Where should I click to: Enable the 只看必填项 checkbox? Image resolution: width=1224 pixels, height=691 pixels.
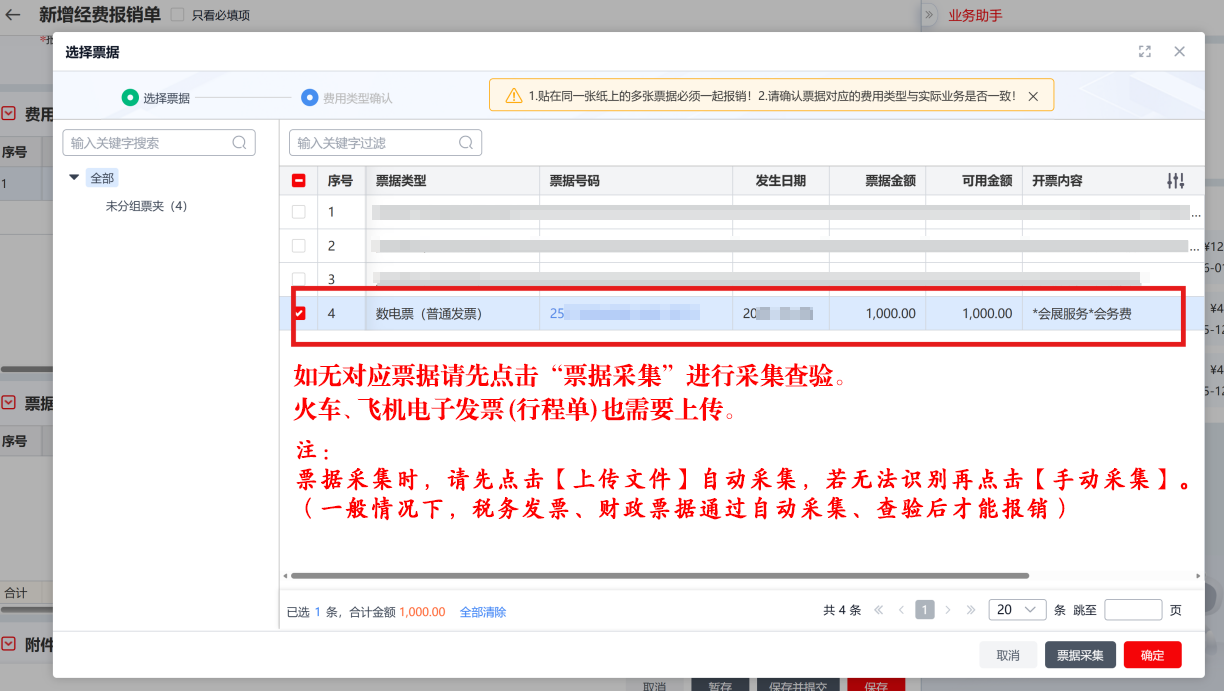(177, 15)
